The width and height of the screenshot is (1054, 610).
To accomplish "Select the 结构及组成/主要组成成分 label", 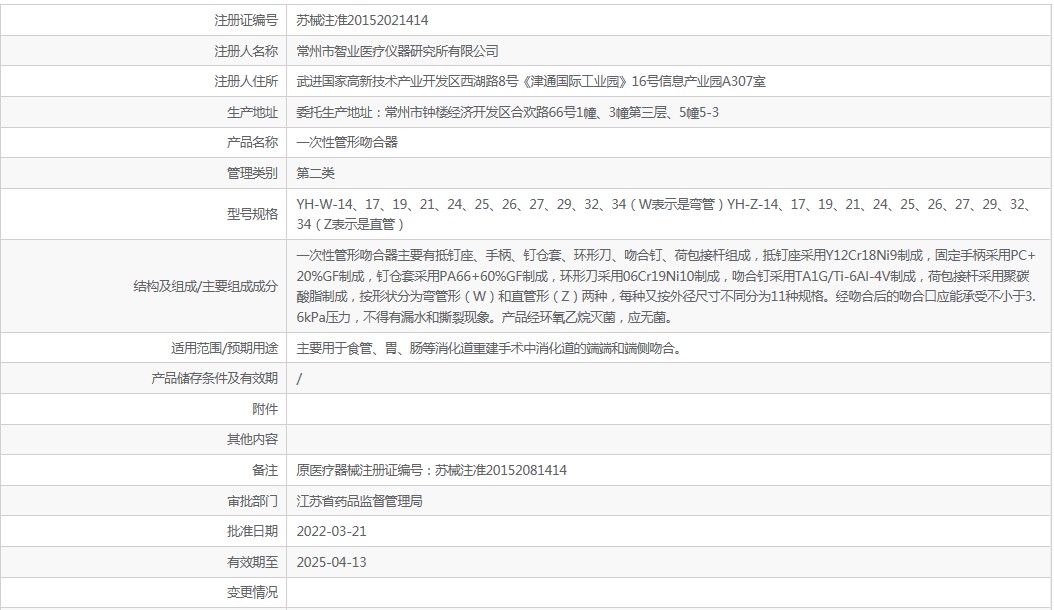I will (206, 287).
